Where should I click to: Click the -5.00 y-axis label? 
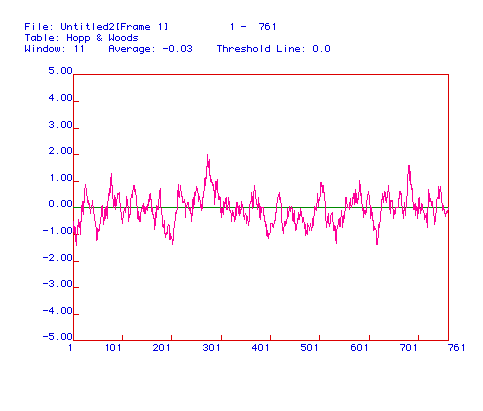(x=58, y=337)
